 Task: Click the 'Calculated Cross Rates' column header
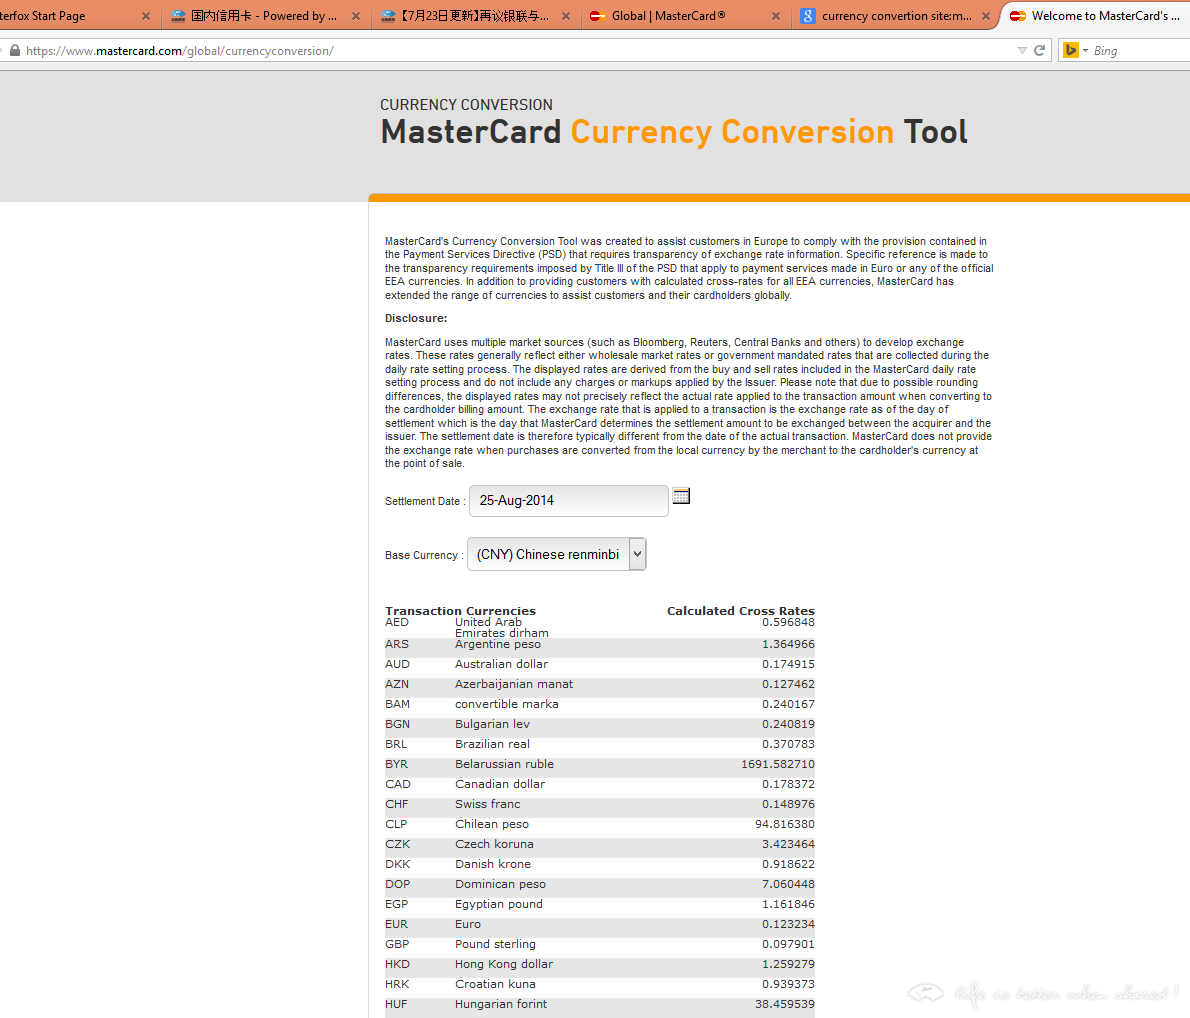[x=741, y=611]
